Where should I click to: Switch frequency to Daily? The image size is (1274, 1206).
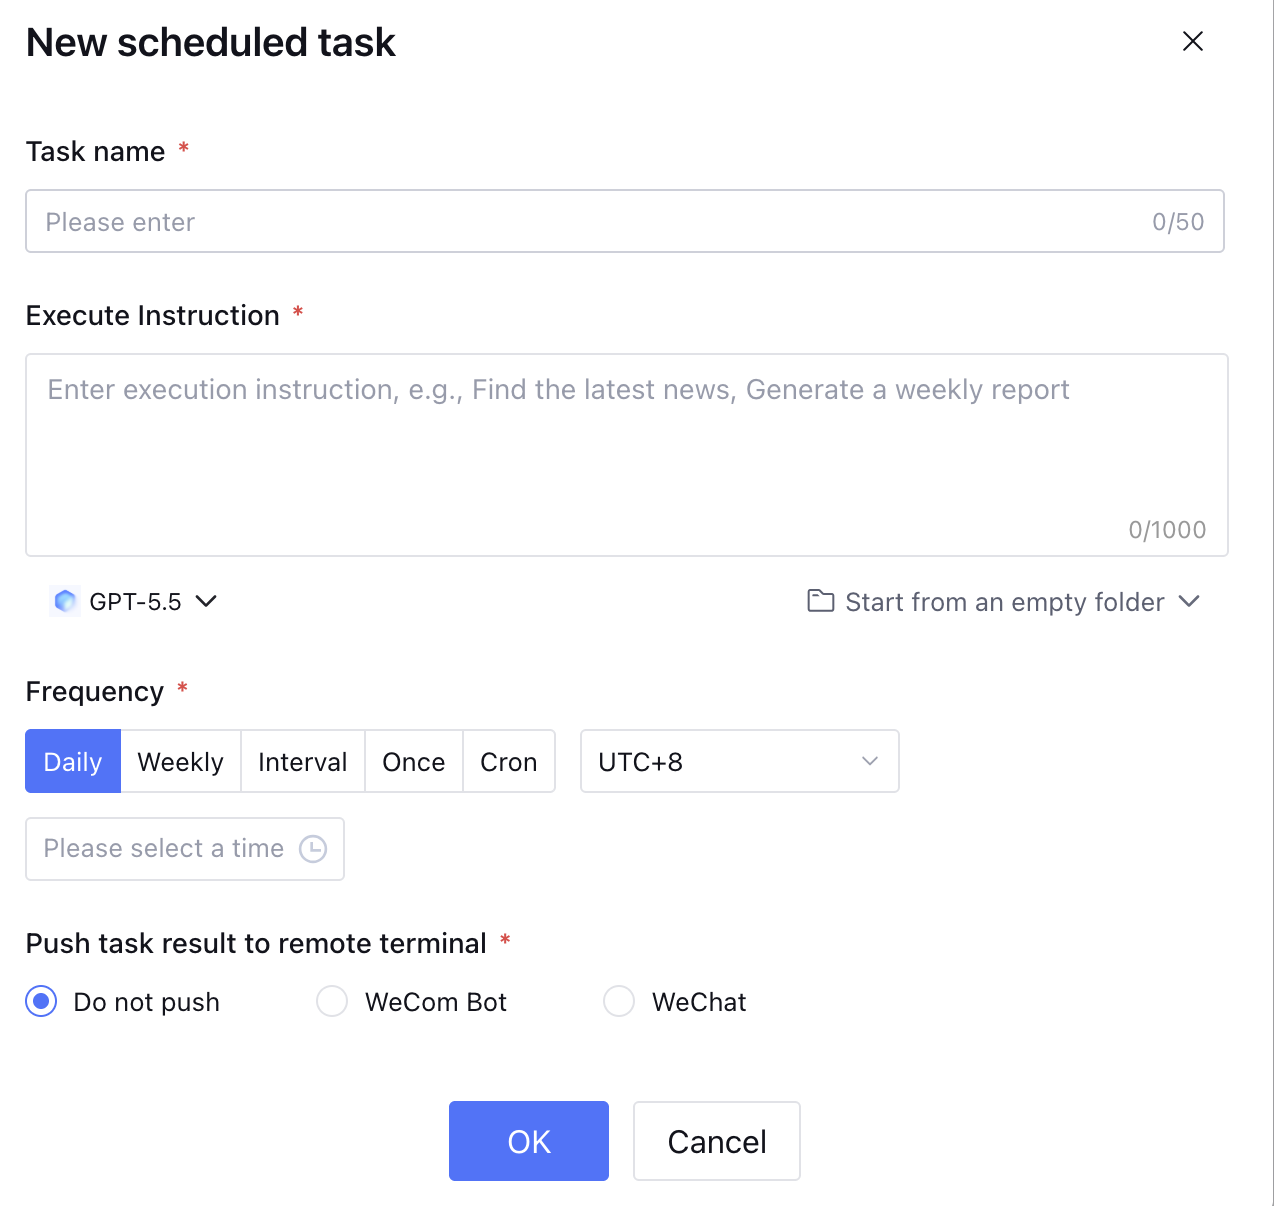(x=73, y=761)
